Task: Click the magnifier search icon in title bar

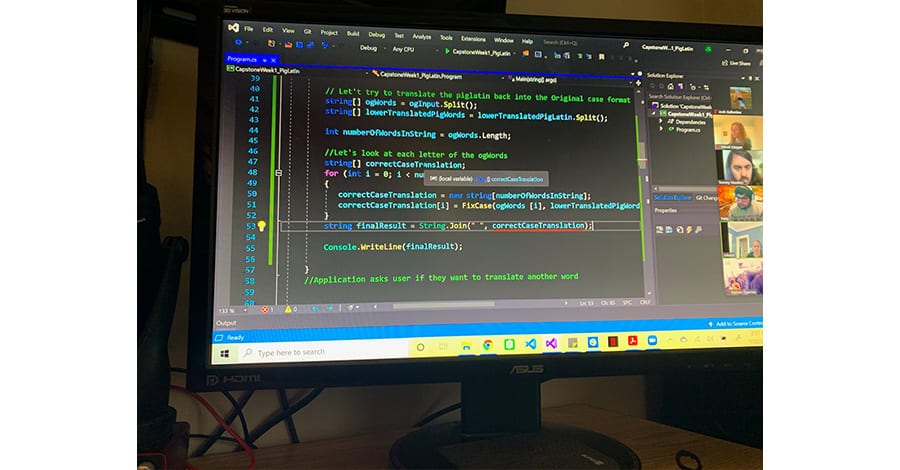Action: point(626,45)
